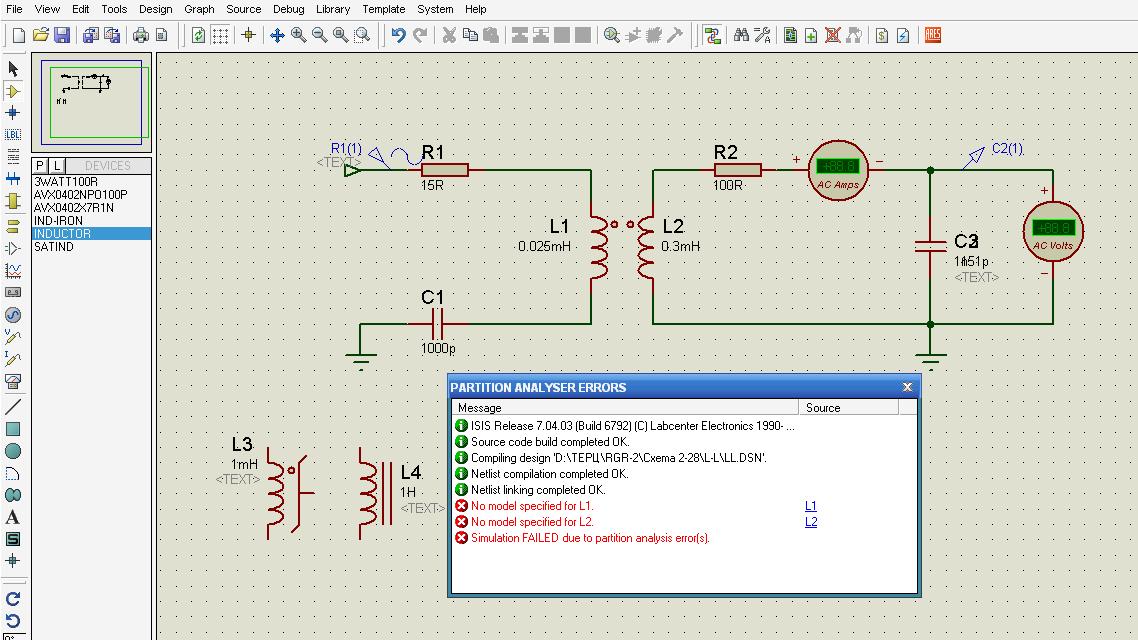Viewport: 1138px width, 640px height.
Task: Click the Save design icon
Action: click(x=62, y=35)
